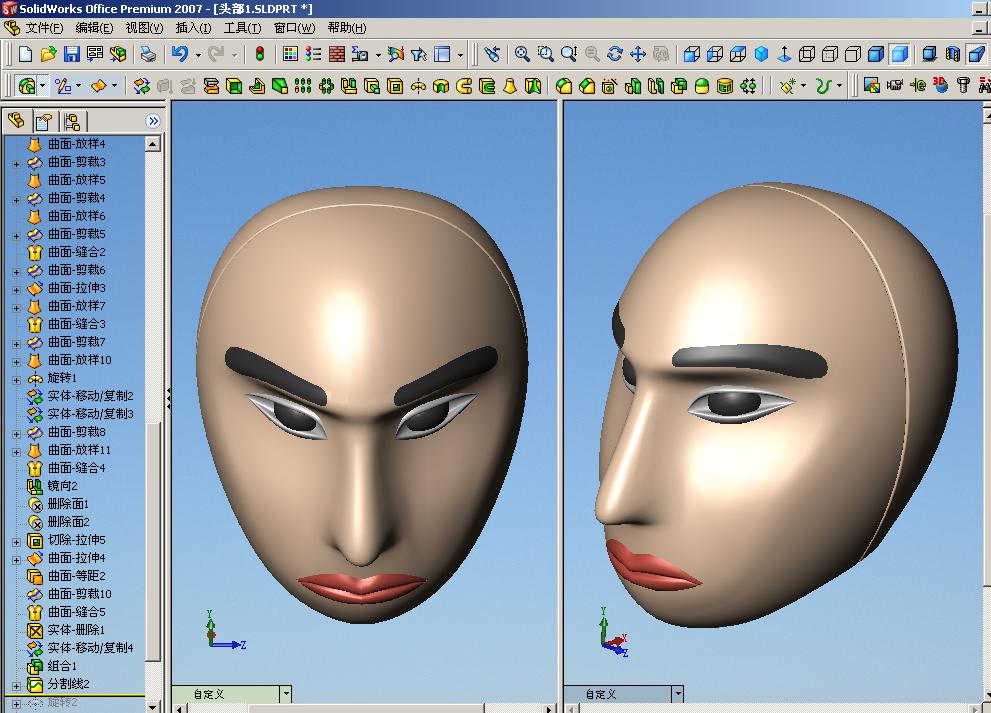Expand the 分割线2 tree node
991x713 pixels.
click(x=16, y=686)
